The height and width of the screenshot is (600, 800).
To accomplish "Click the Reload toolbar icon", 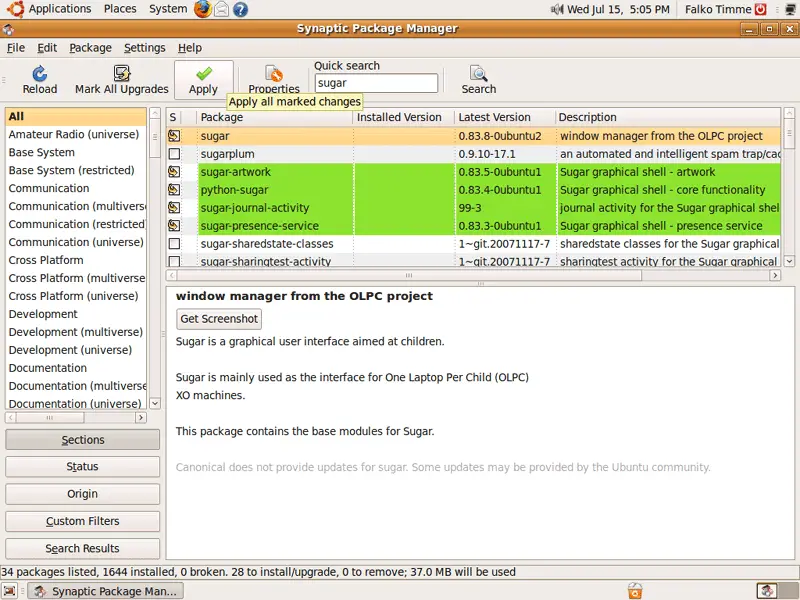I will pyautogui.click(x=39, y=74).
